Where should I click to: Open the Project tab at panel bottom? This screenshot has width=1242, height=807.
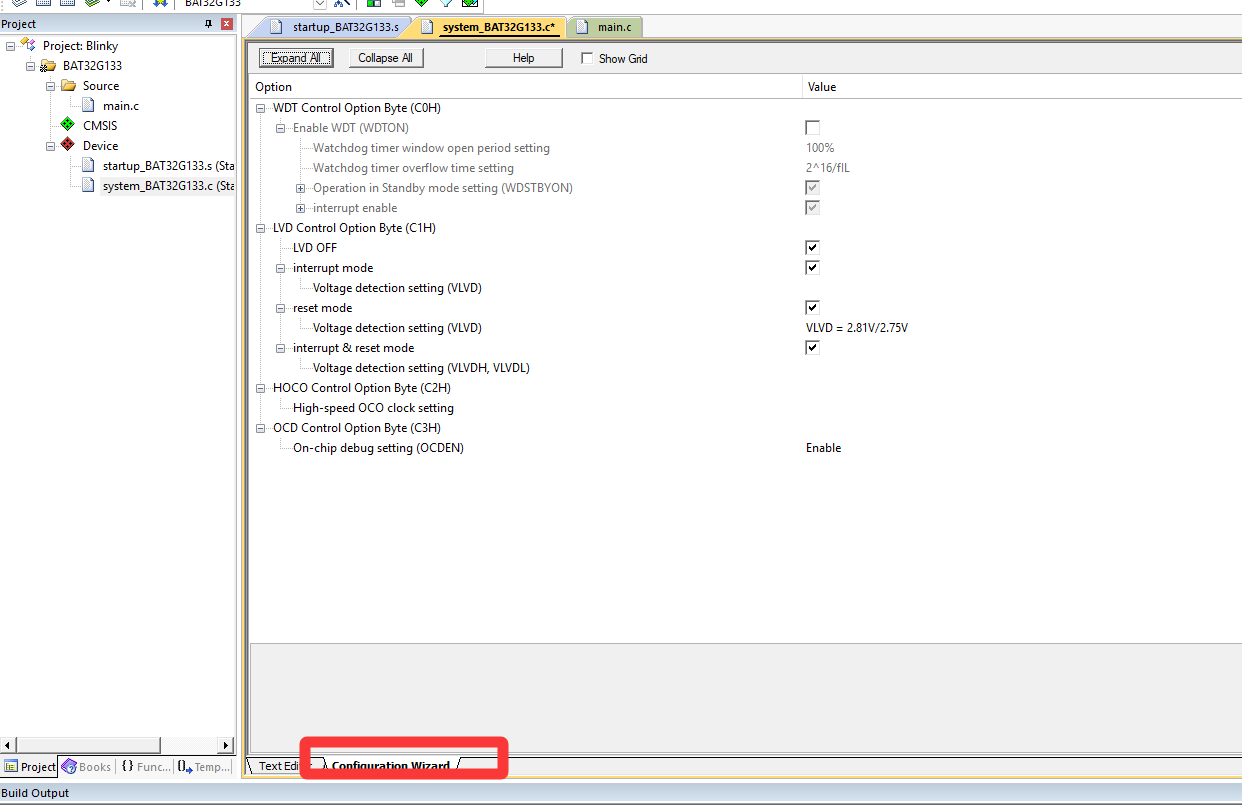(30, 767)
